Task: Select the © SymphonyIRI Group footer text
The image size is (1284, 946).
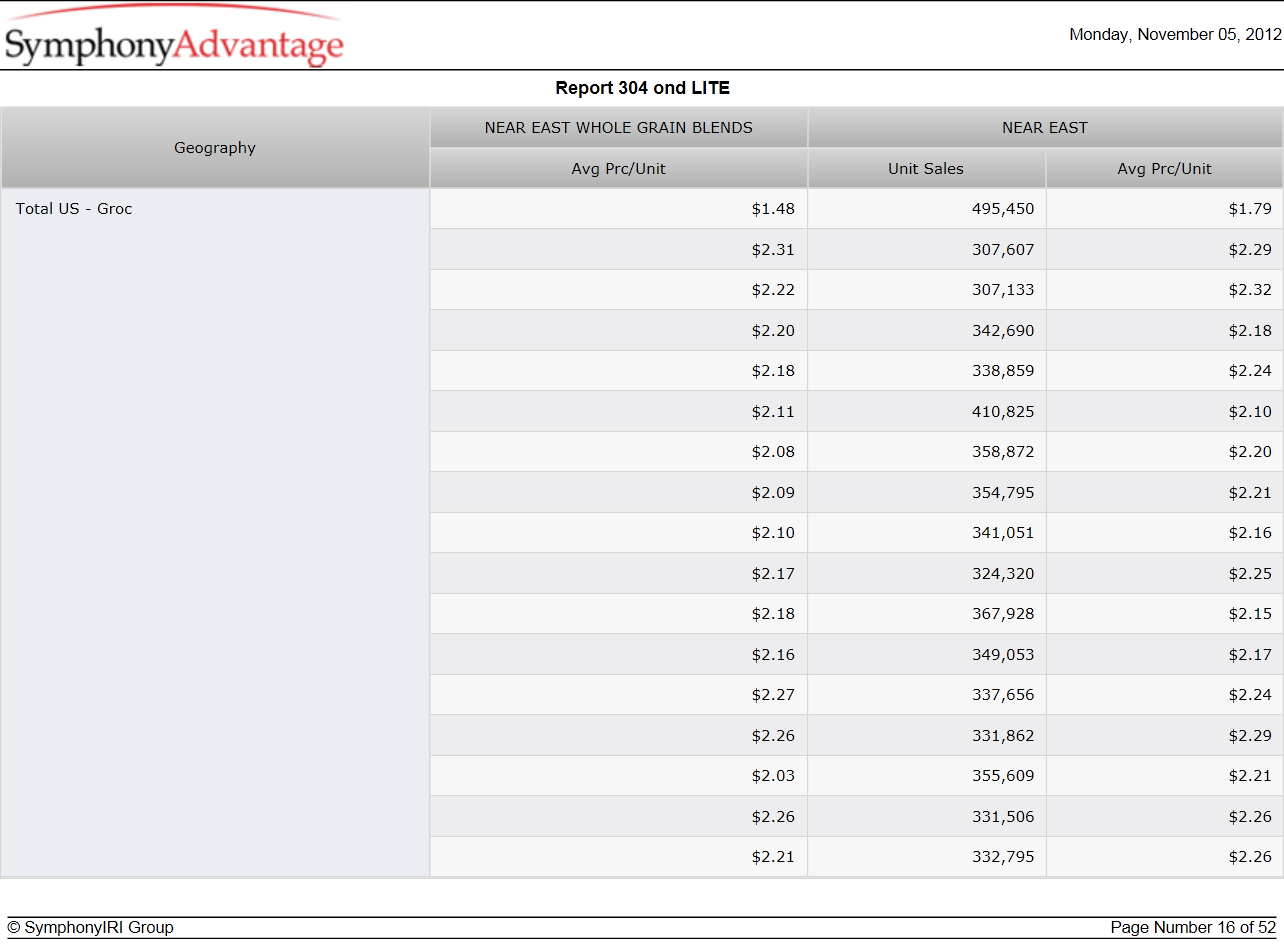Action: [90, 928]
